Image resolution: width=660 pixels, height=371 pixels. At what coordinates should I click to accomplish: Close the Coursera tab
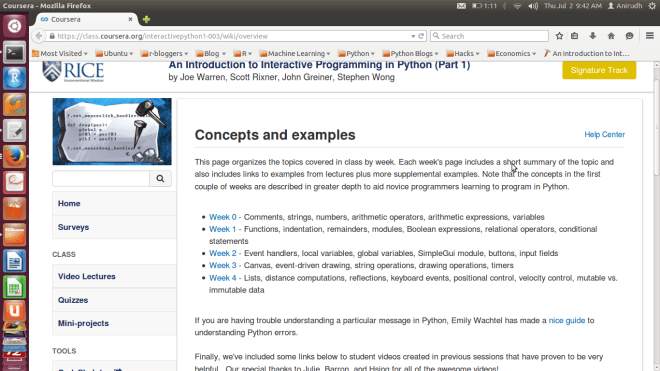tap(130, 19)
